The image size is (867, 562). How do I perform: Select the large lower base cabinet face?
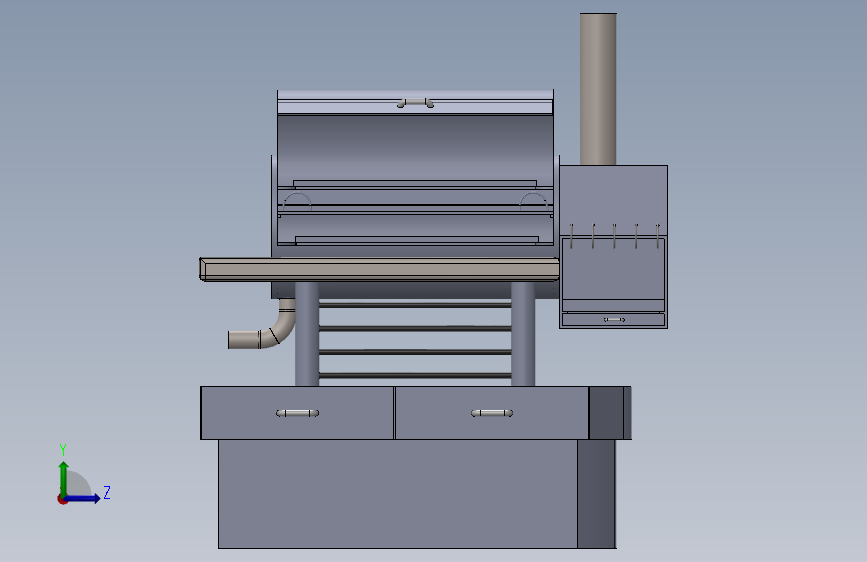pyautogui.click(x=398, y=494)
